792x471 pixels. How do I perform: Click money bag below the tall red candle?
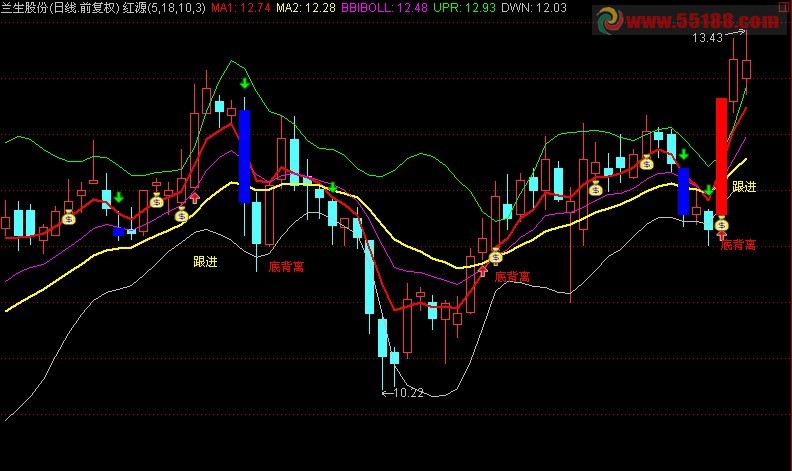(x=721, y=223)
